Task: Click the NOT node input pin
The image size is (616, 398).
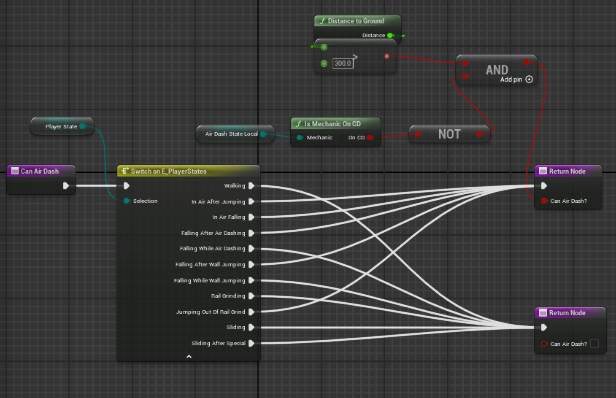Action: [418, 134]
